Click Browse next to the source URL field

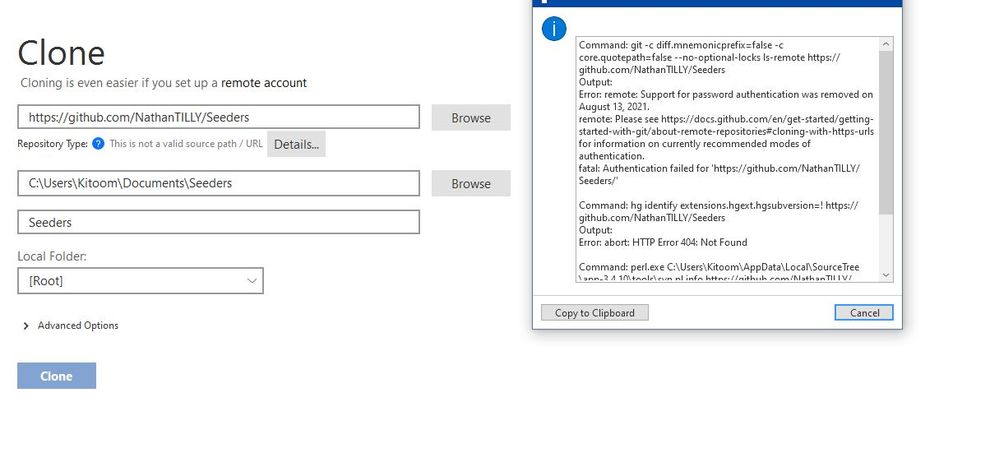click(x=471, y=117)
